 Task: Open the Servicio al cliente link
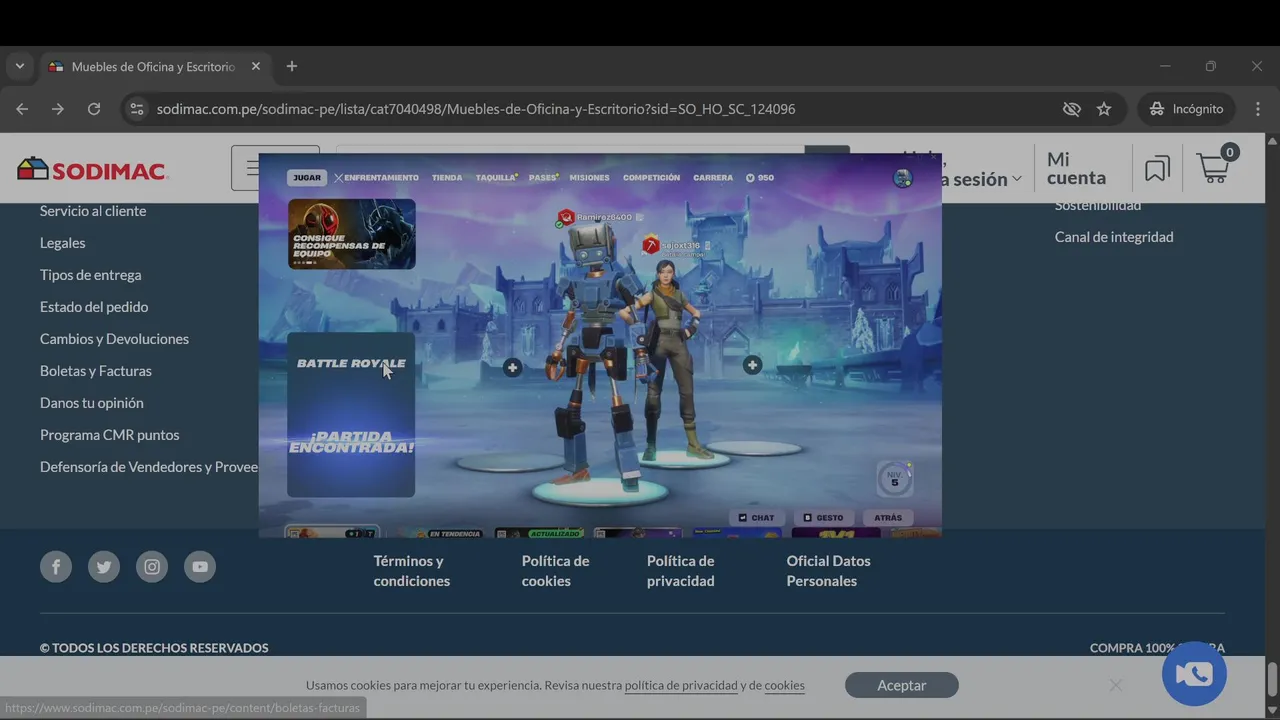[x=93, y=211]
